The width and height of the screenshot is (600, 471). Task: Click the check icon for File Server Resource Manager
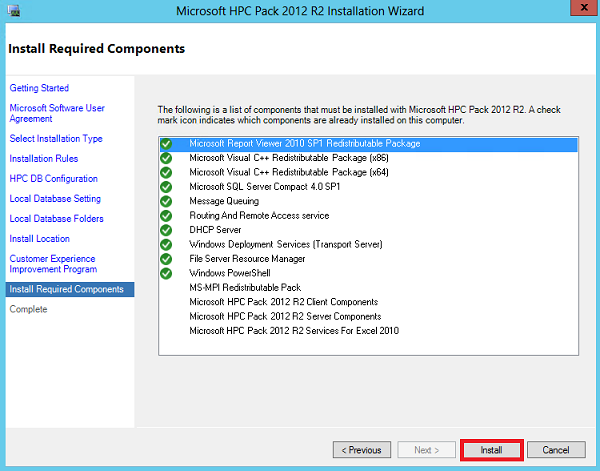[166, 259]
